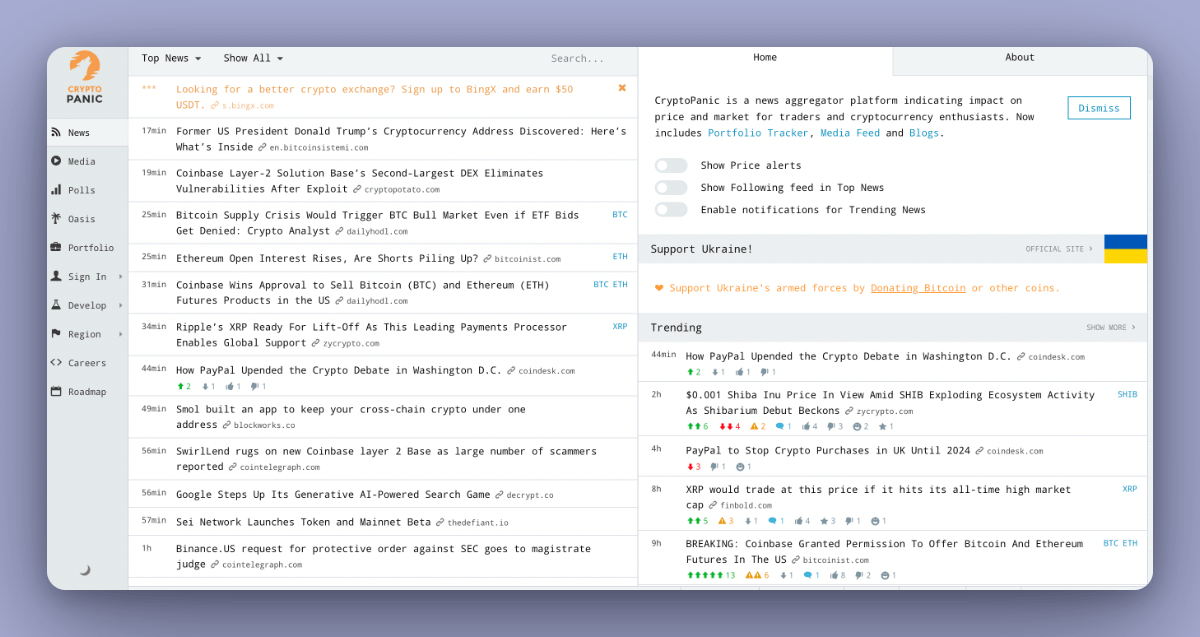
Task: Open Coinbase Layer-2 DEX vulnerabilities article
Action: coord(360,180)
